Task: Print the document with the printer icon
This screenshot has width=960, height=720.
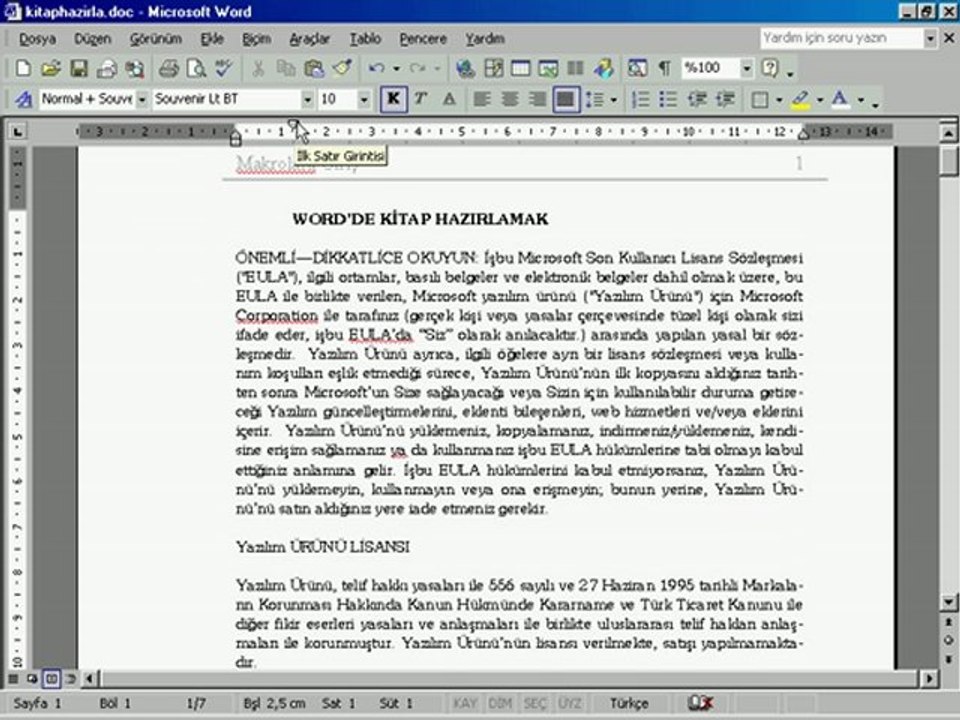Action: coord(168,68)
